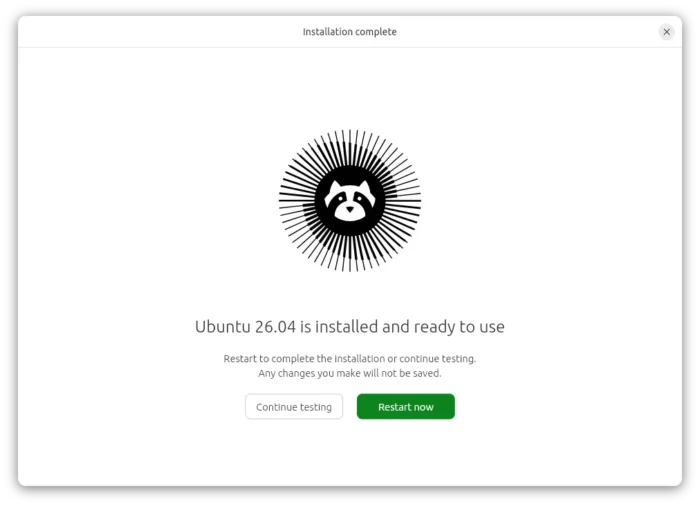Click the raccoon mascot logo

(350, 201)
